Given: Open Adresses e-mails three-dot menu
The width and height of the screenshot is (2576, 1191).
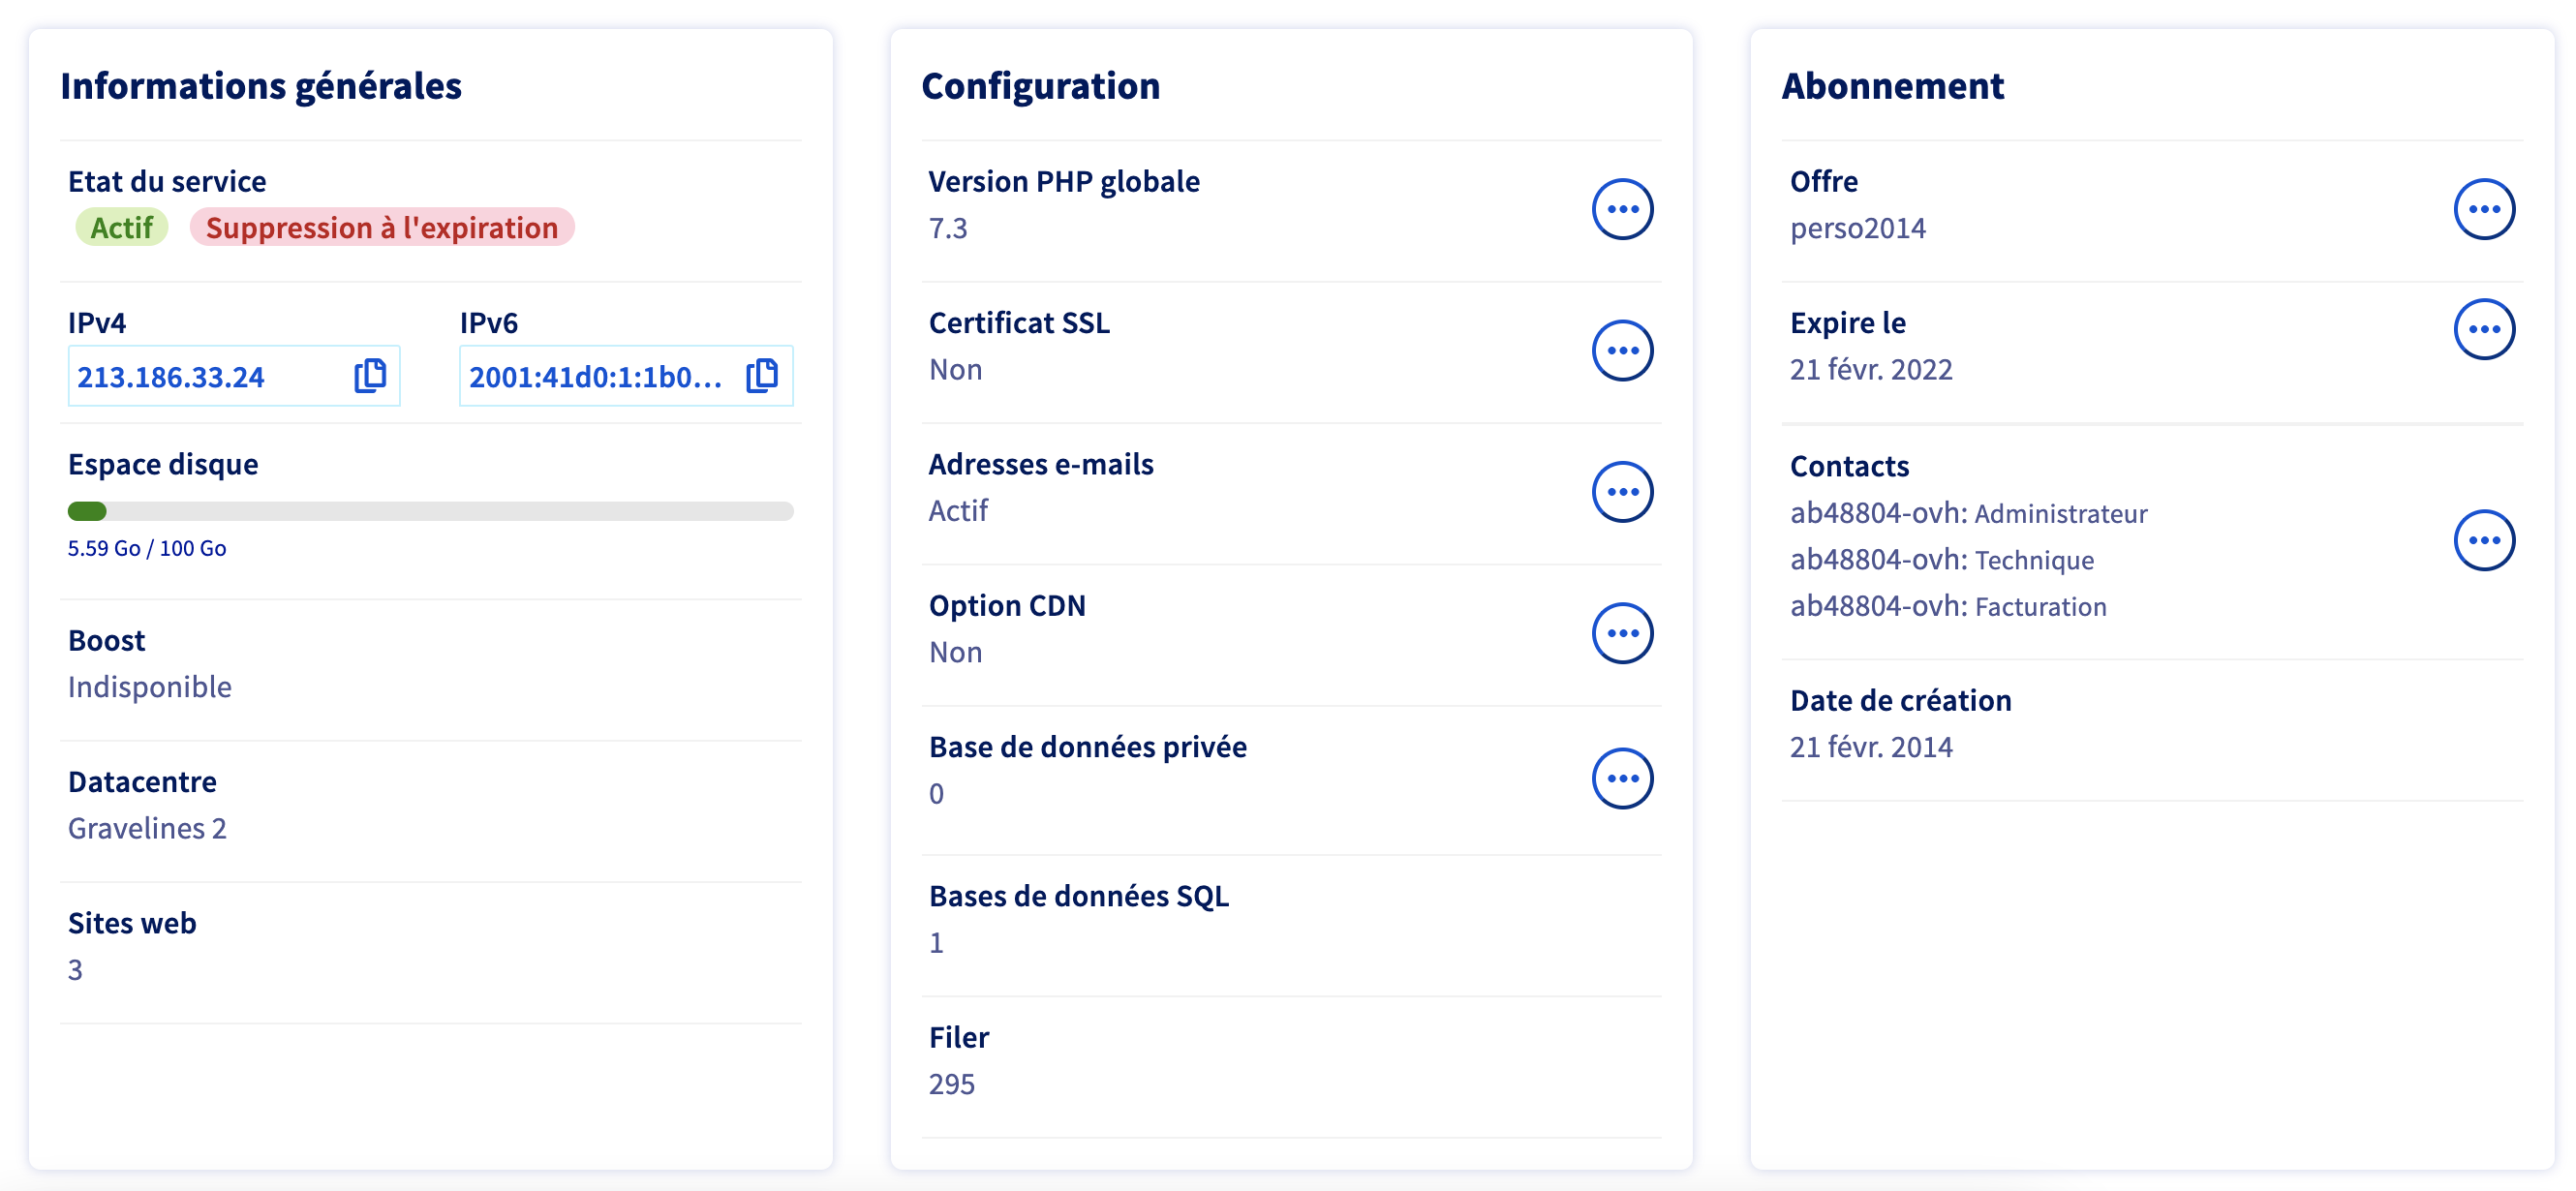Looking at the screenshot, I should pyautogui.click(x=1621, y=492).
